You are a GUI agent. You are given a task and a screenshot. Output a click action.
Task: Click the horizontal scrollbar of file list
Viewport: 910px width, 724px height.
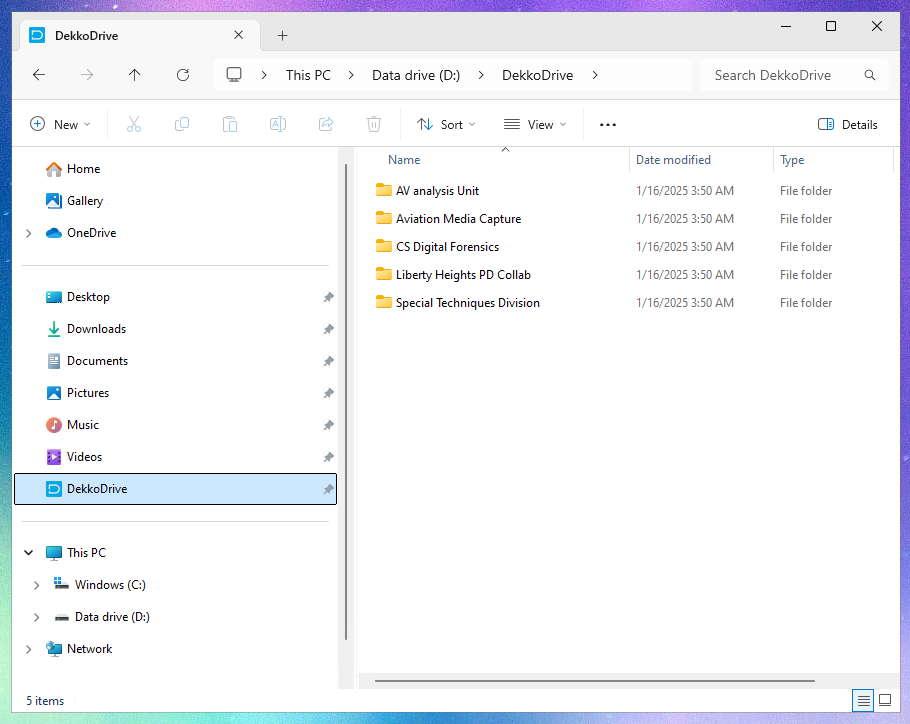[595, 680]
